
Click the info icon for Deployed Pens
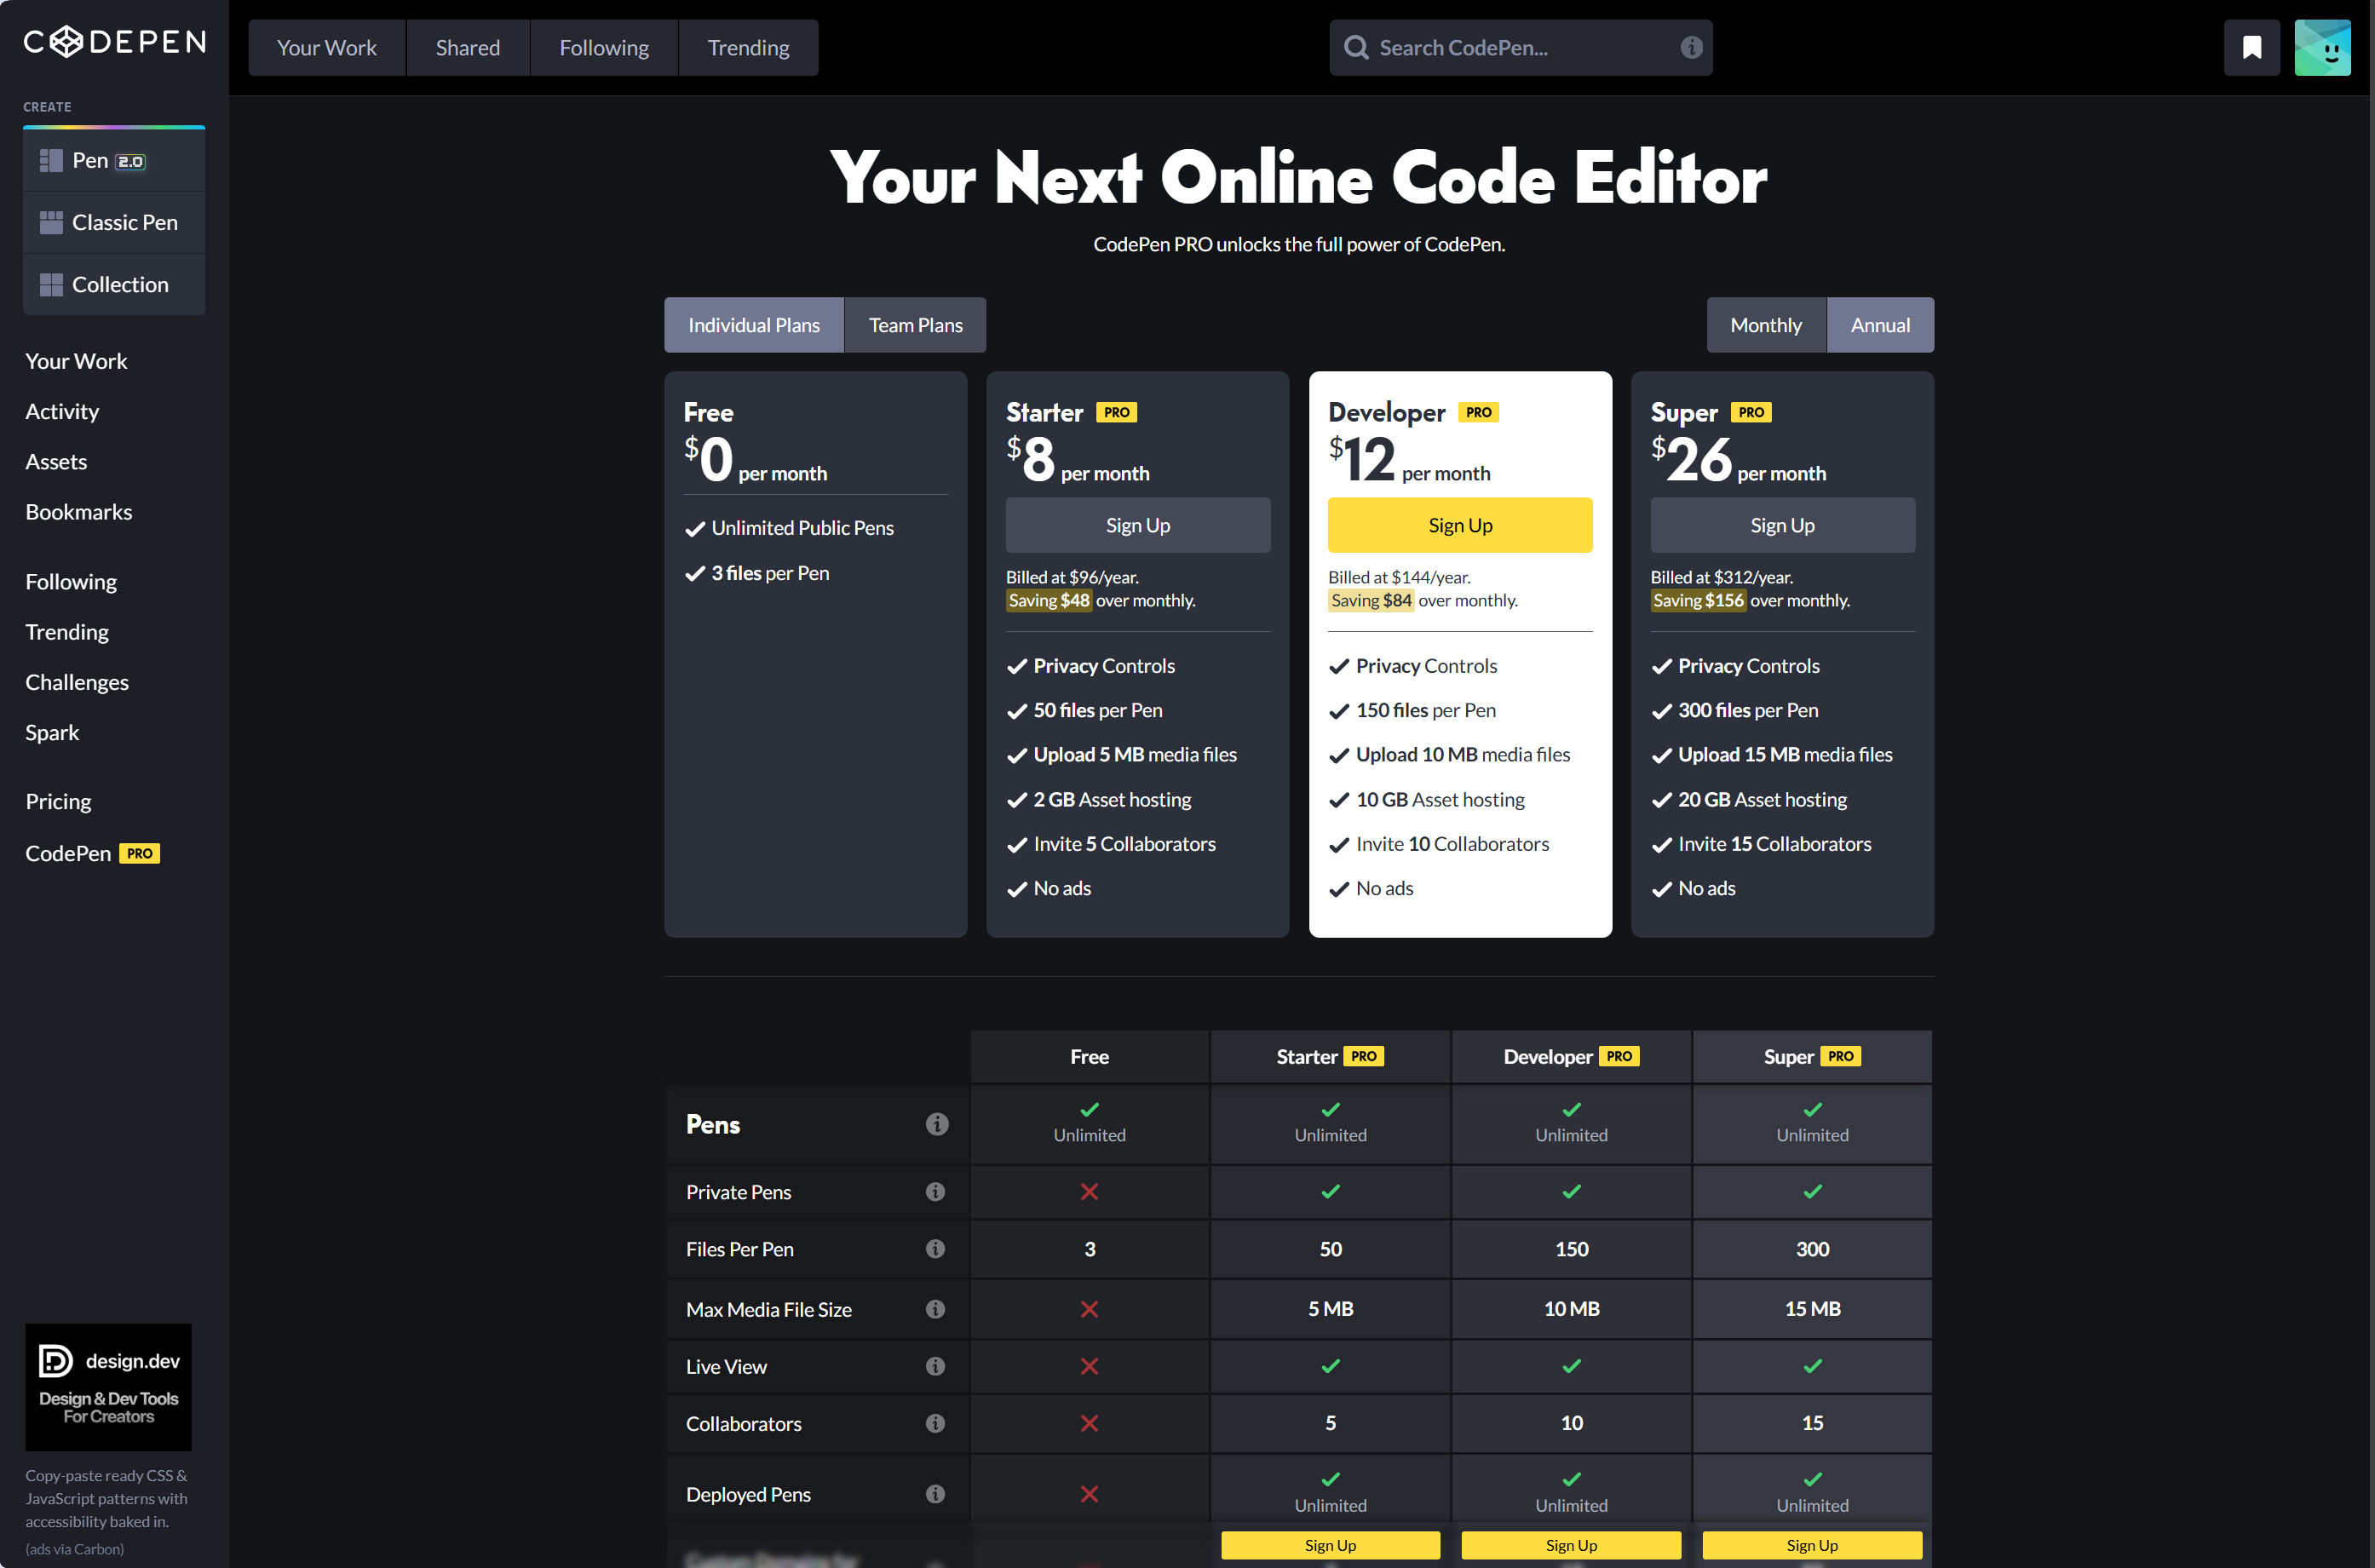point(935,1494)
